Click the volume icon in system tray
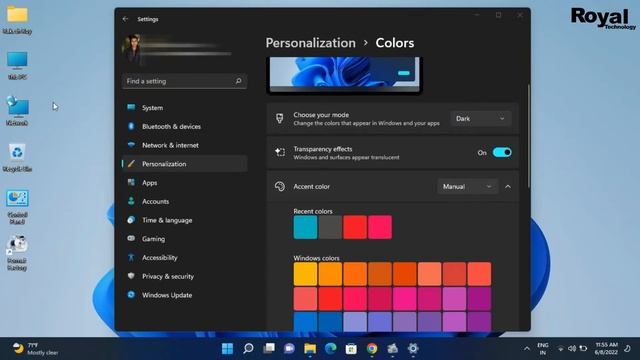The width and height of the screenshot is (640, 360). tap(572, 349)
